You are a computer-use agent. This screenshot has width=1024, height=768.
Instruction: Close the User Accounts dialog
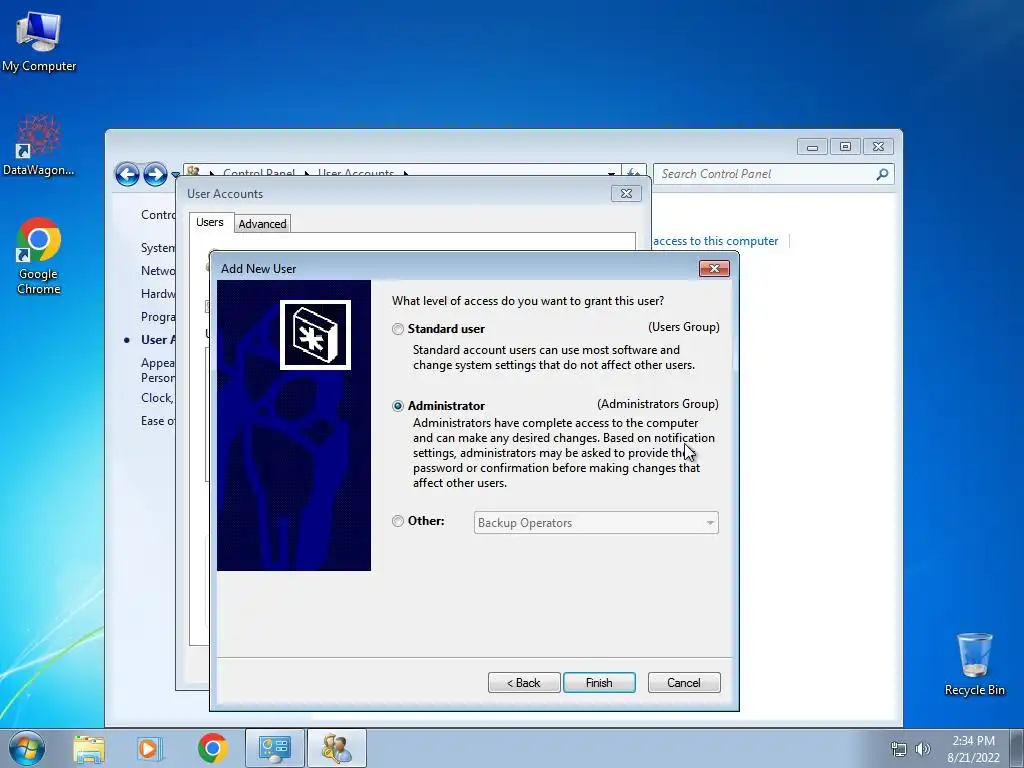[626, 193]
